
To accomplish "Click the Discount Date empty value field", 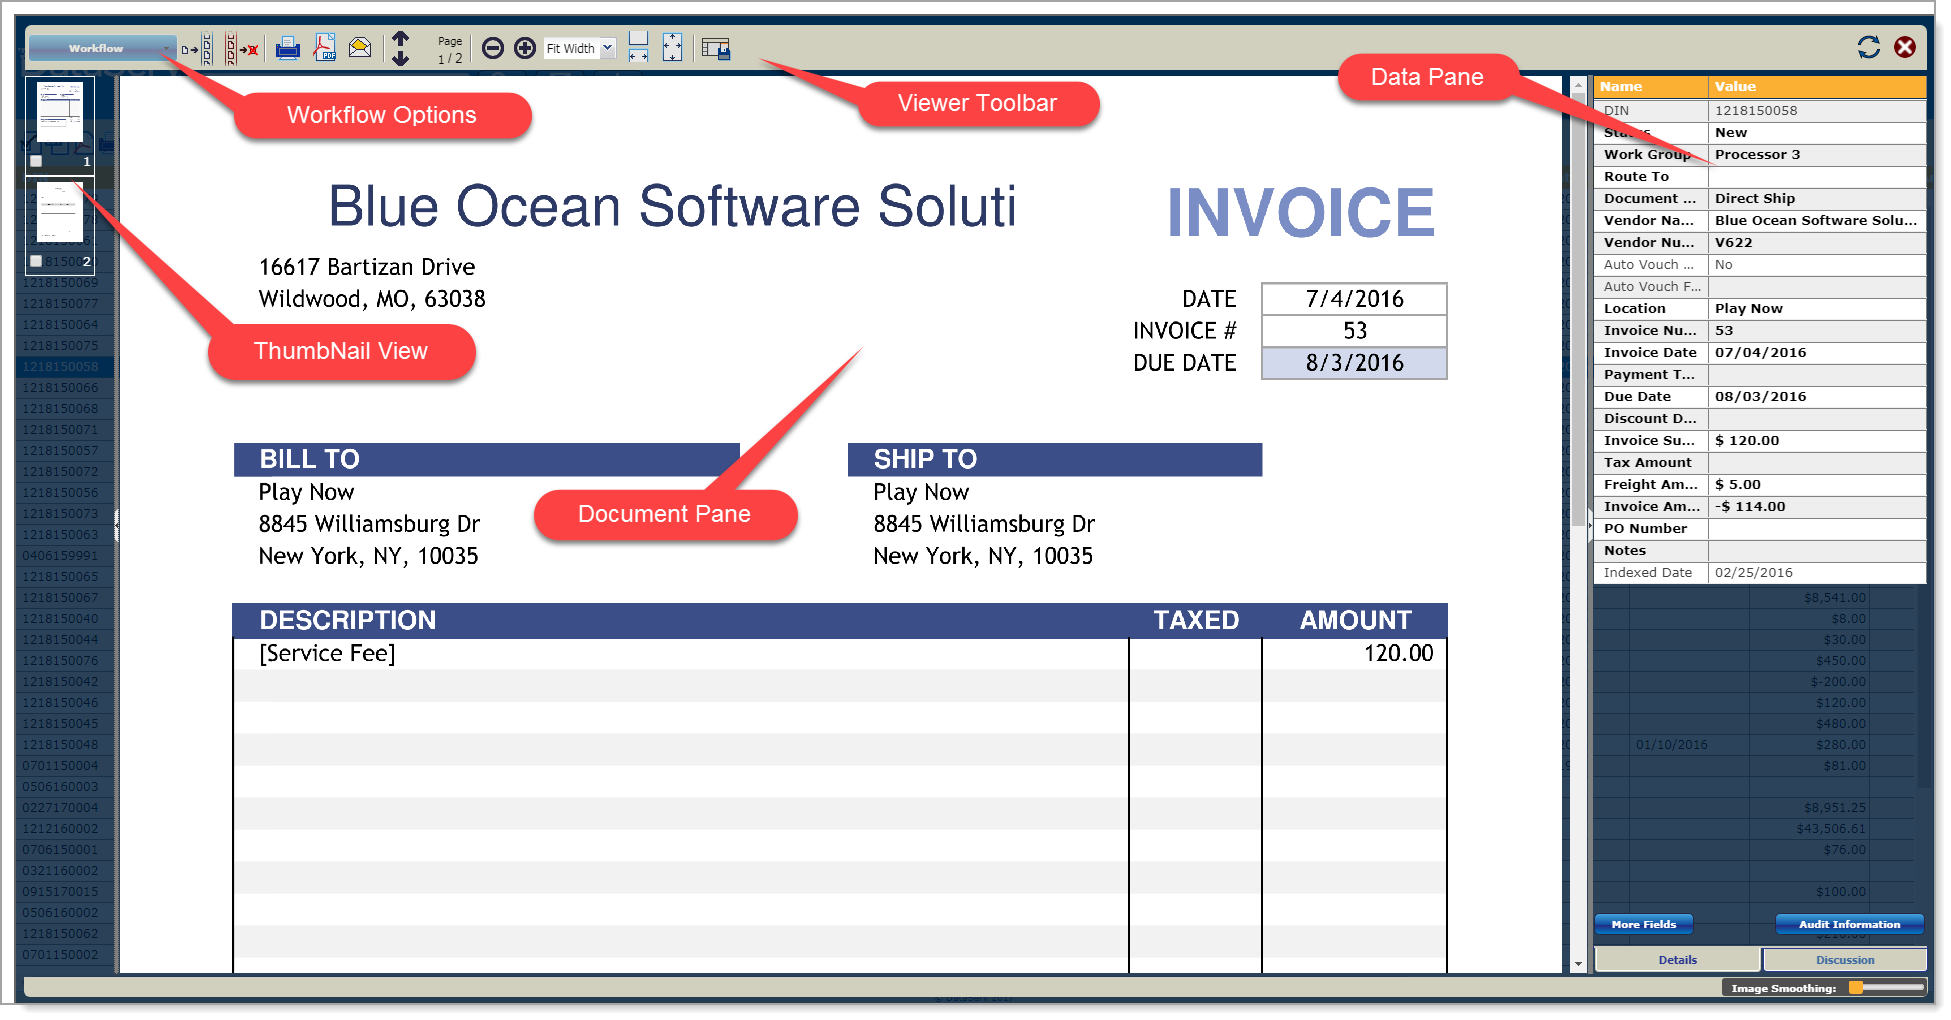I will tap(1817, 418).
